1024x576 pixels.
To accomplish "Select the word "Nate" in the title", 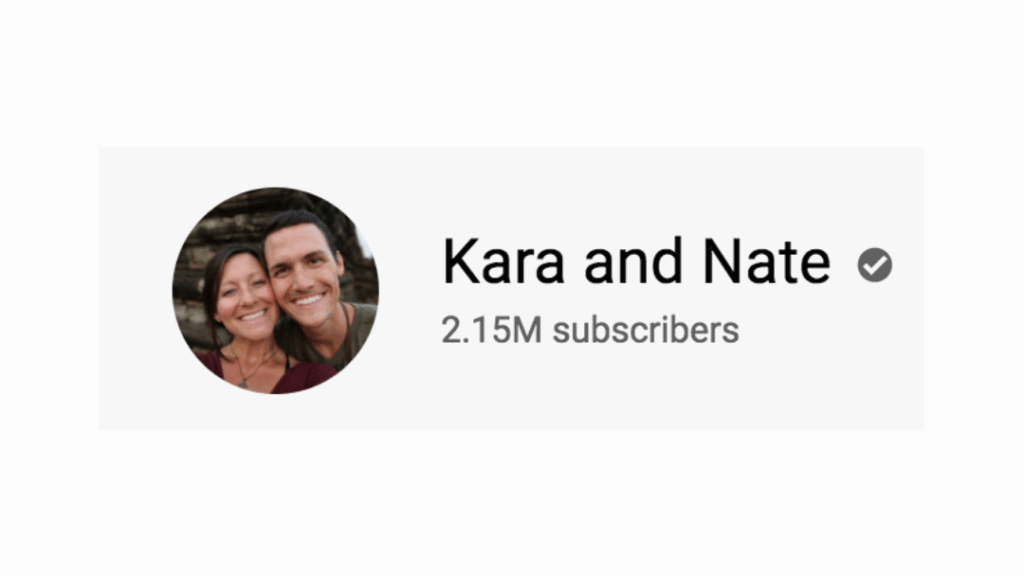I will pos(766,262).
